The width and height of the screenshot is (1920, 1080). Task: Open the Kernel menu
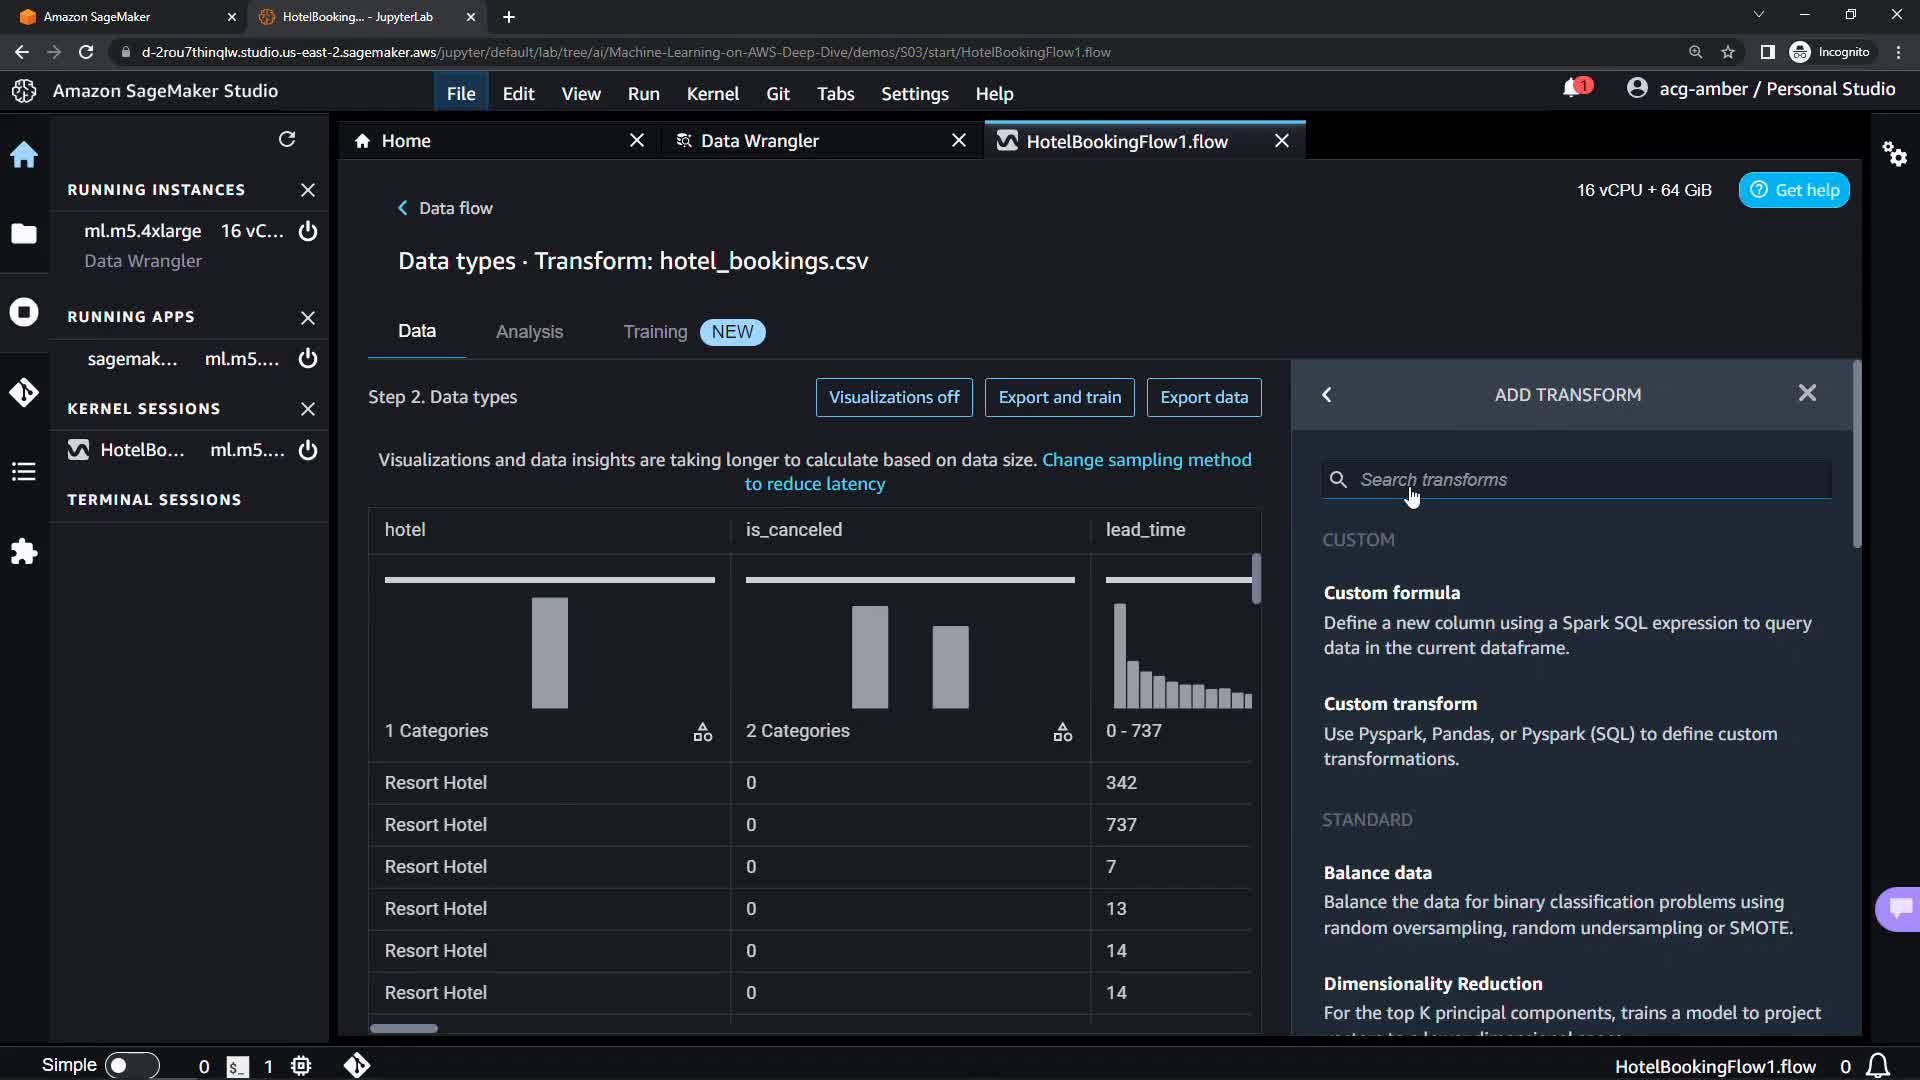712,94
